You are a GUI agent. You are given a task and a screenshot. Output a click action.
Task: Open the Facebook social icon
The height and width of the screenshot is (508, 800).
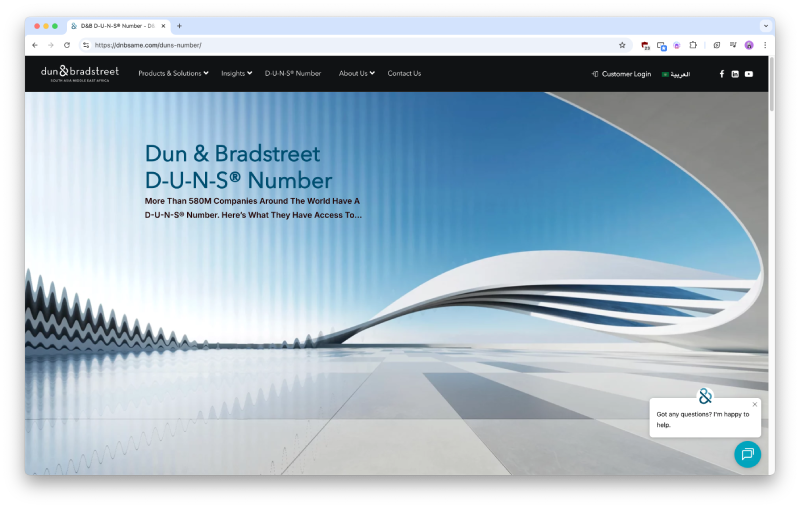pos(721,74)
